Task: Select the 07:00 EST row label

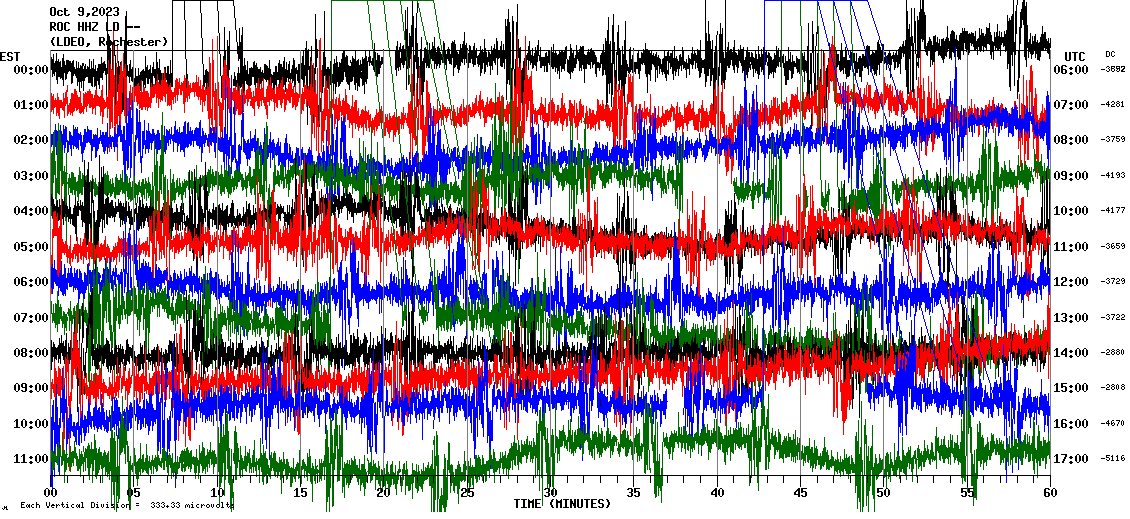Action: tap(30, 318)
